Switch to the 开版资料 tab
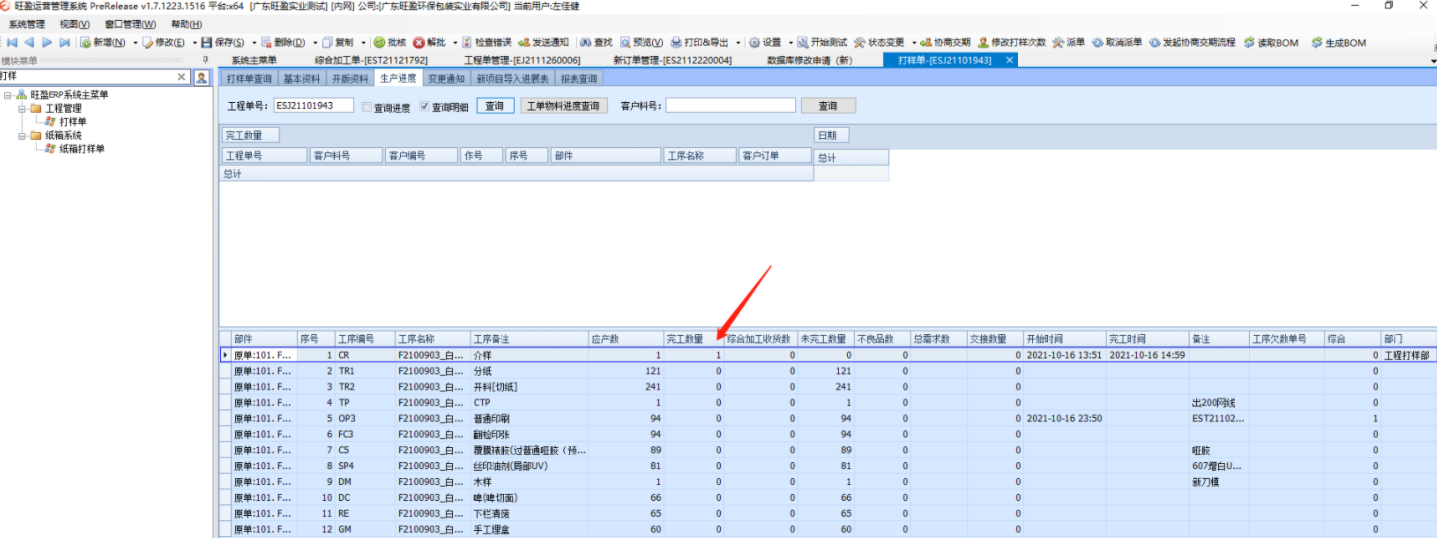 [x=350, y=79]
